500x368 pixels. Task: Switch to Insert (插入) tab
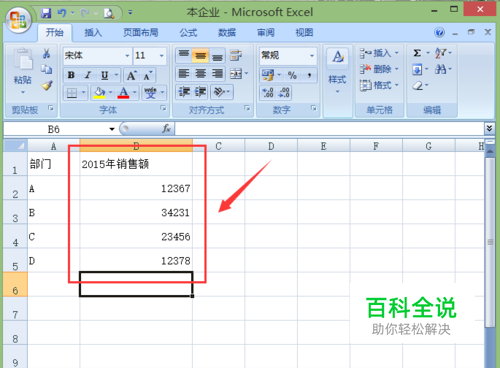93,33
